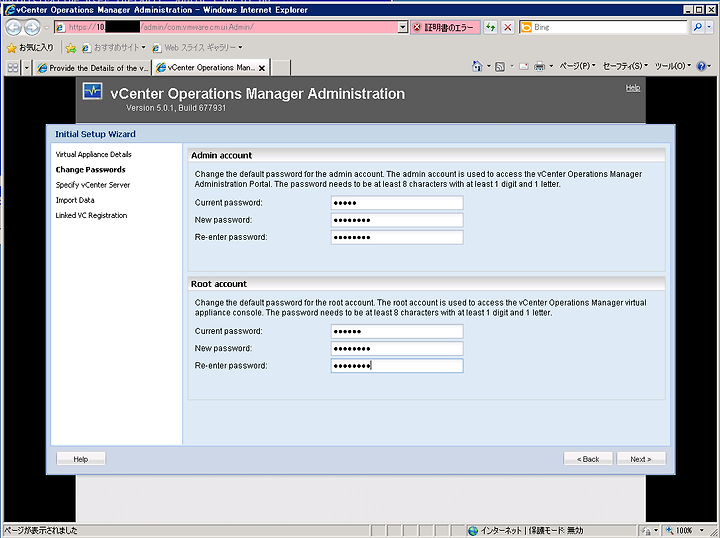Click the Help button at the wizard bottom
The image size is (720, 538).
point(81,459)
